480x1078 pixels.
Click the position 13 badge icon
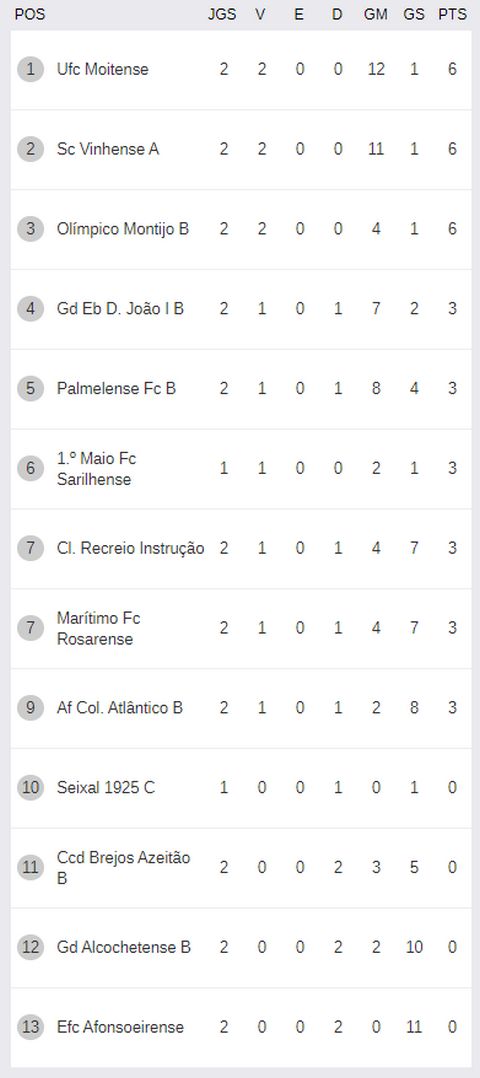[30, 1026]
